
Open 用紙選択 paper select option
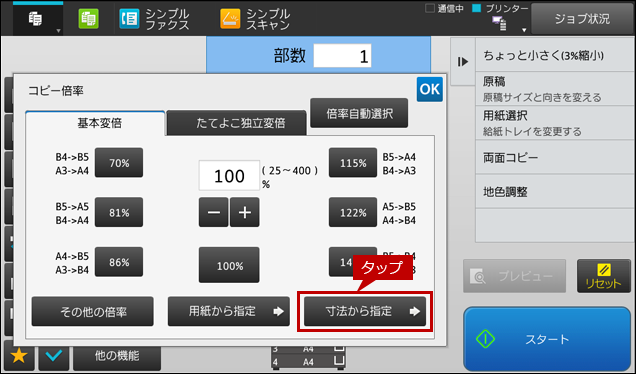click(554, 123)
